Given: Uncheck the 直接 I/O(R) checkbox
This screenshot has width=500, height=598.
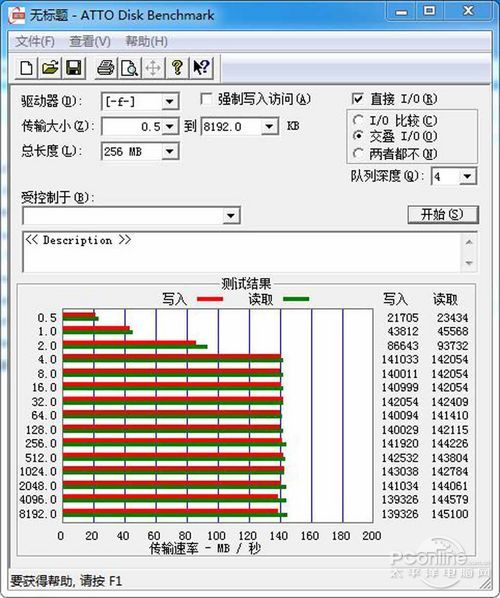Looking at the screenshot, I should 358,99.
